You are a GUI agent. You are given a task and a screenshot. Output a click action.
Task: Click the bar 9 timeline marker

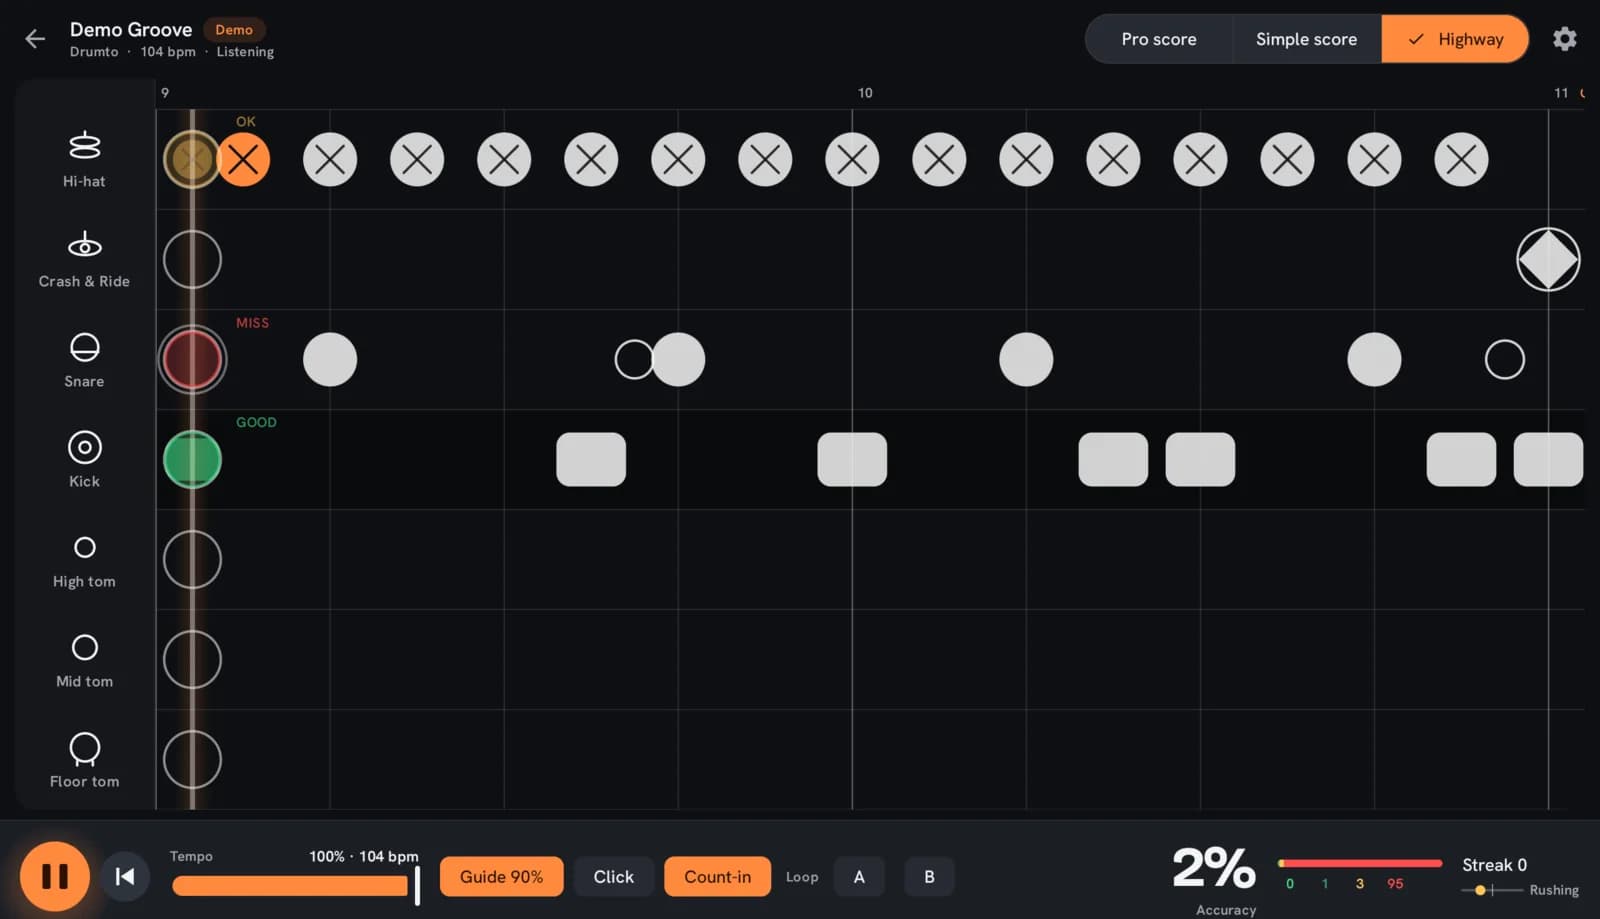(x=165, y=93)
